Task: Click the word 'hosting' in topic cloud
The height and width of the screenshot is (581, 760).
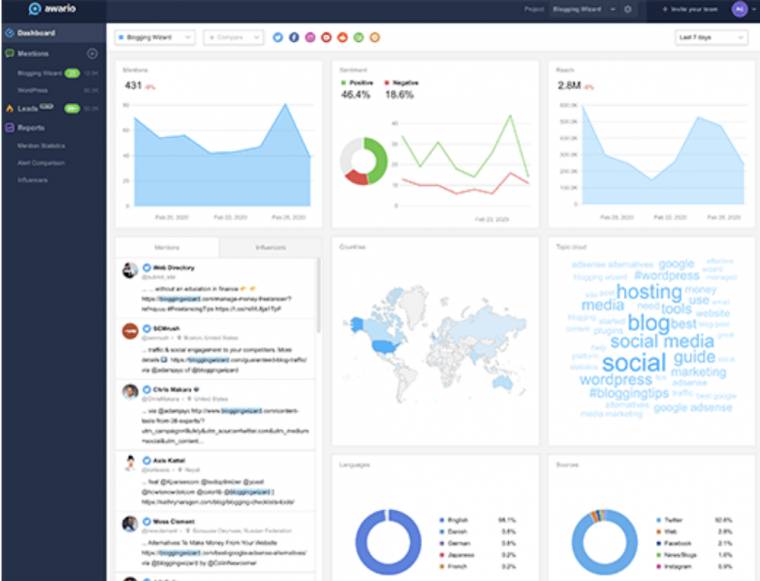Action: [x=649, y=292]
